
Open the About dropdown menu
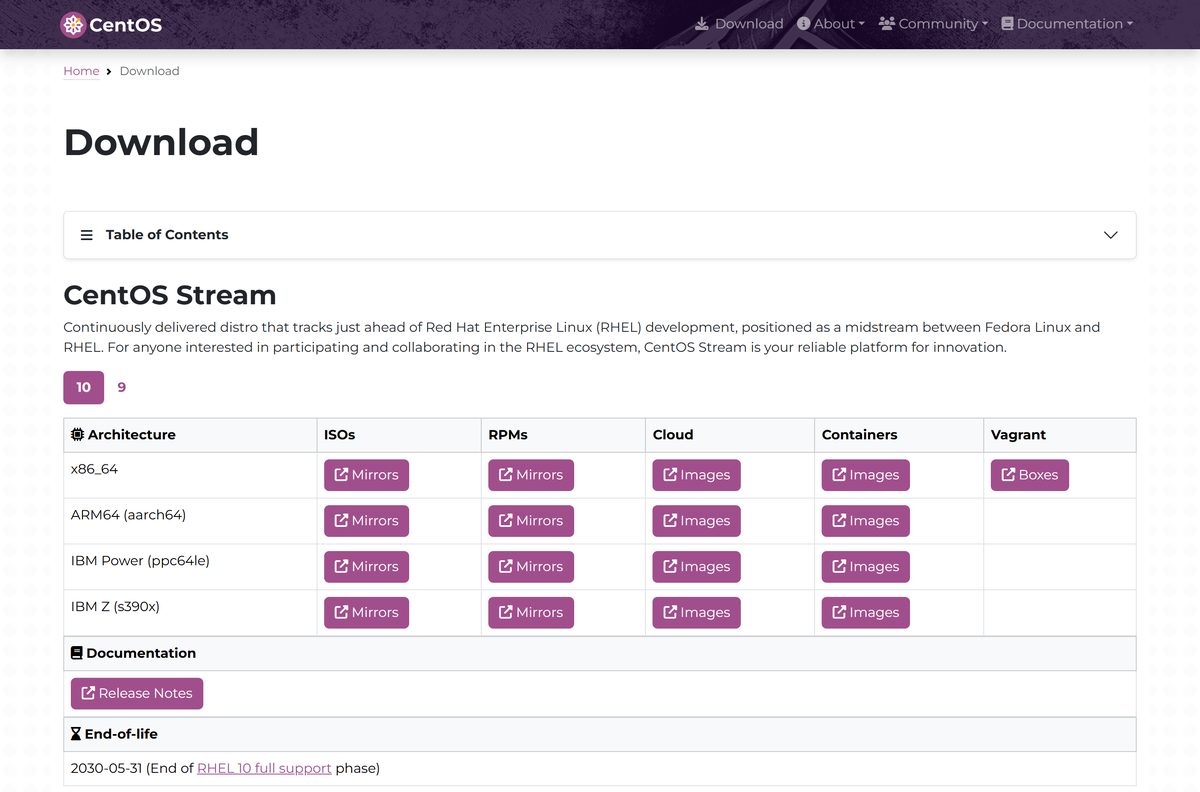(831, 24)
